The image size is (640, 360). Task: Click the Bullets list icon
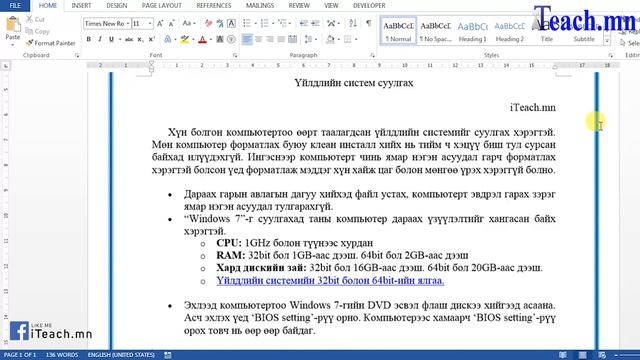click(x=247, y=23)
